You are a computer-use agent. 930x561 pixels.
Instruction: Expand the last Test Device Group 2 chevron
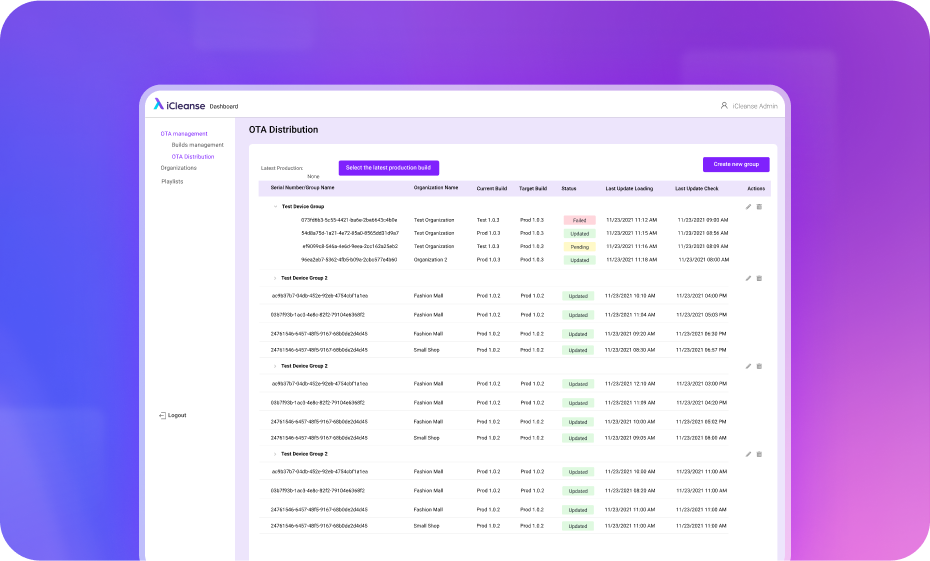[275, 454]
